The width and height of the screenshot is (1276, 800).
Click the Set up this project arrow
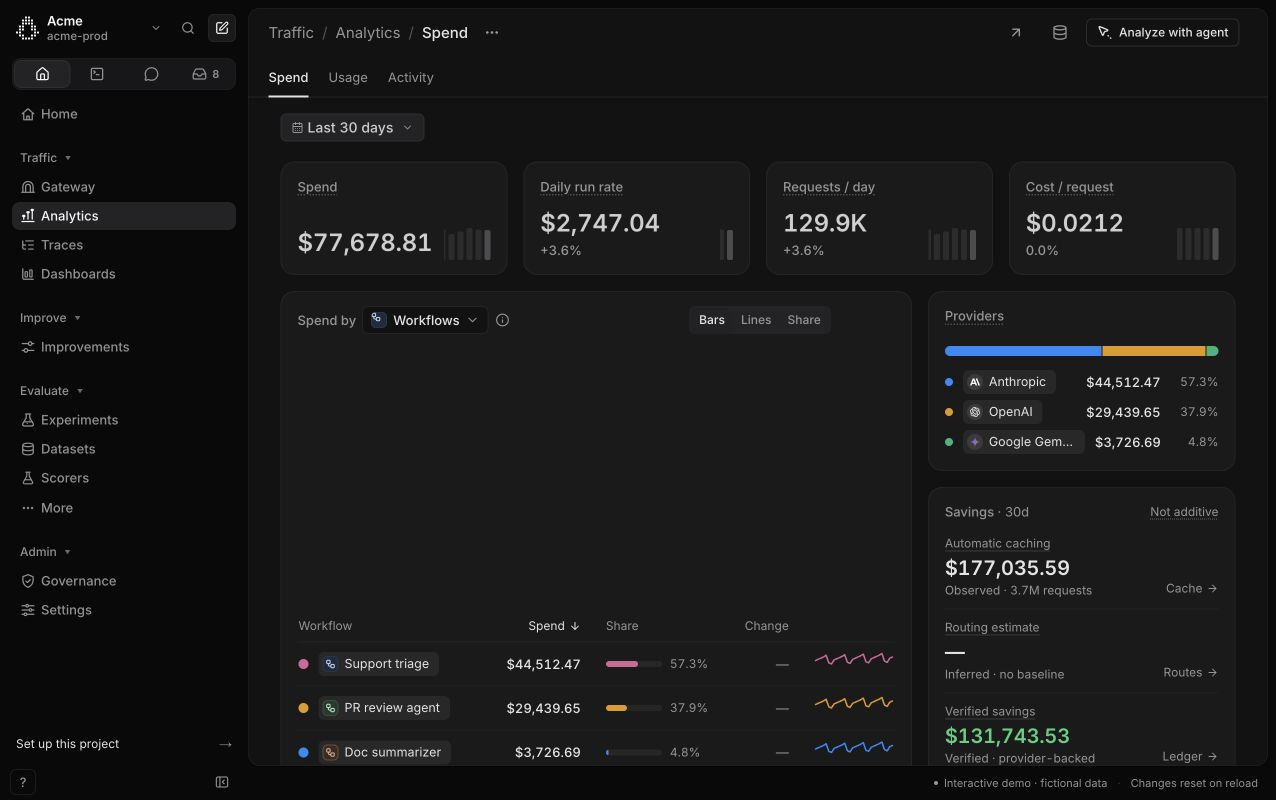tap(225, 744)
